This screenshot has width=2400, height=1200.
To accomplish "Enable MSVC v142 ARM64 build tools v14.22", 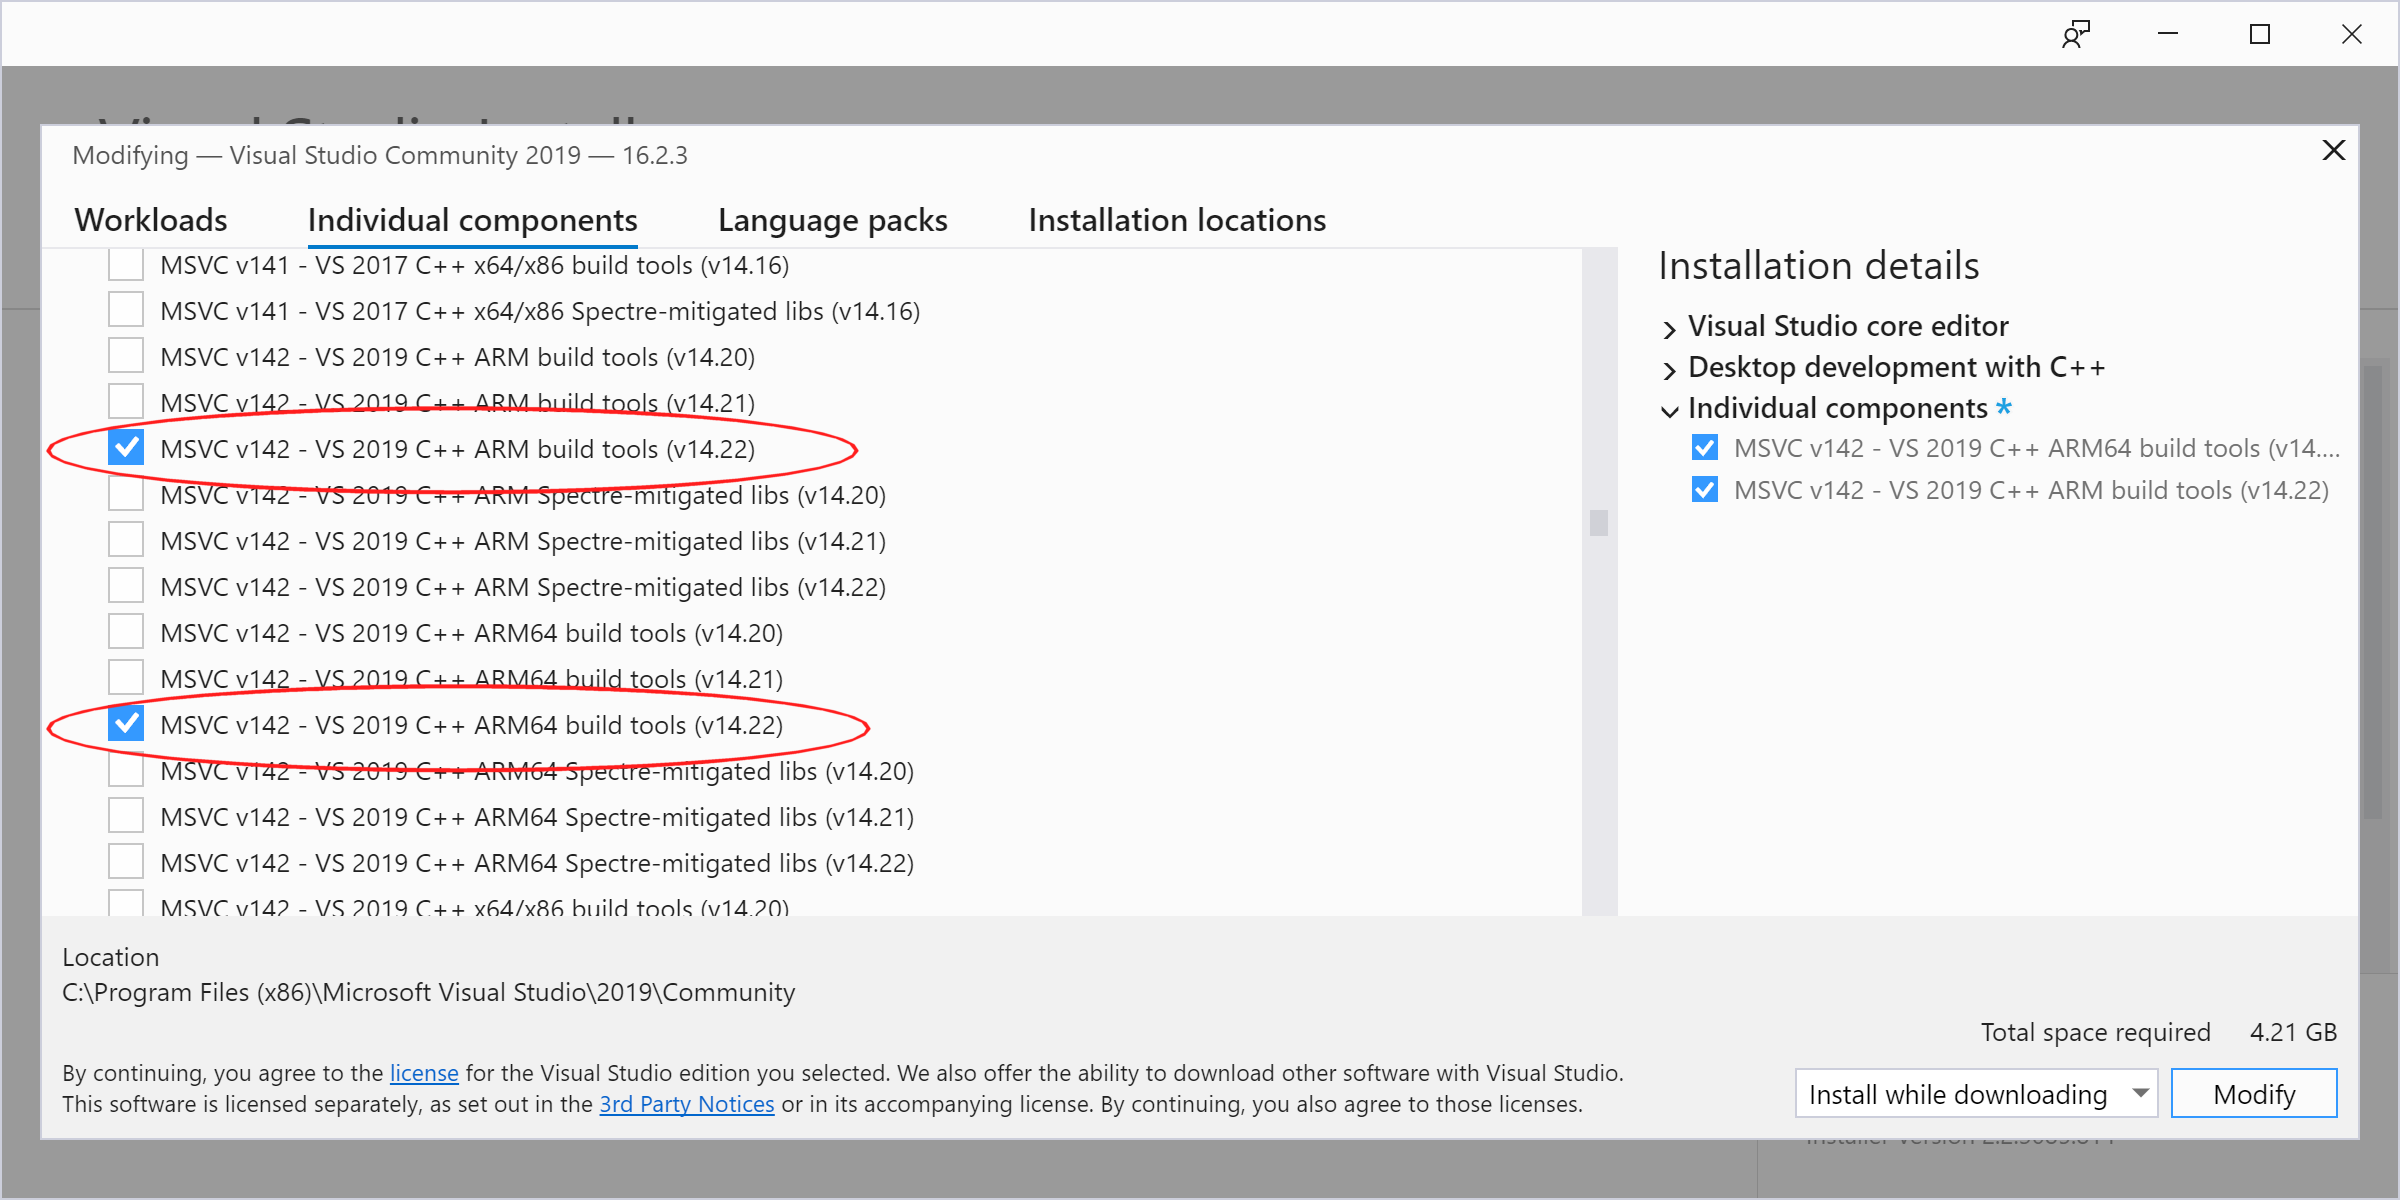I will pos(127,724).
